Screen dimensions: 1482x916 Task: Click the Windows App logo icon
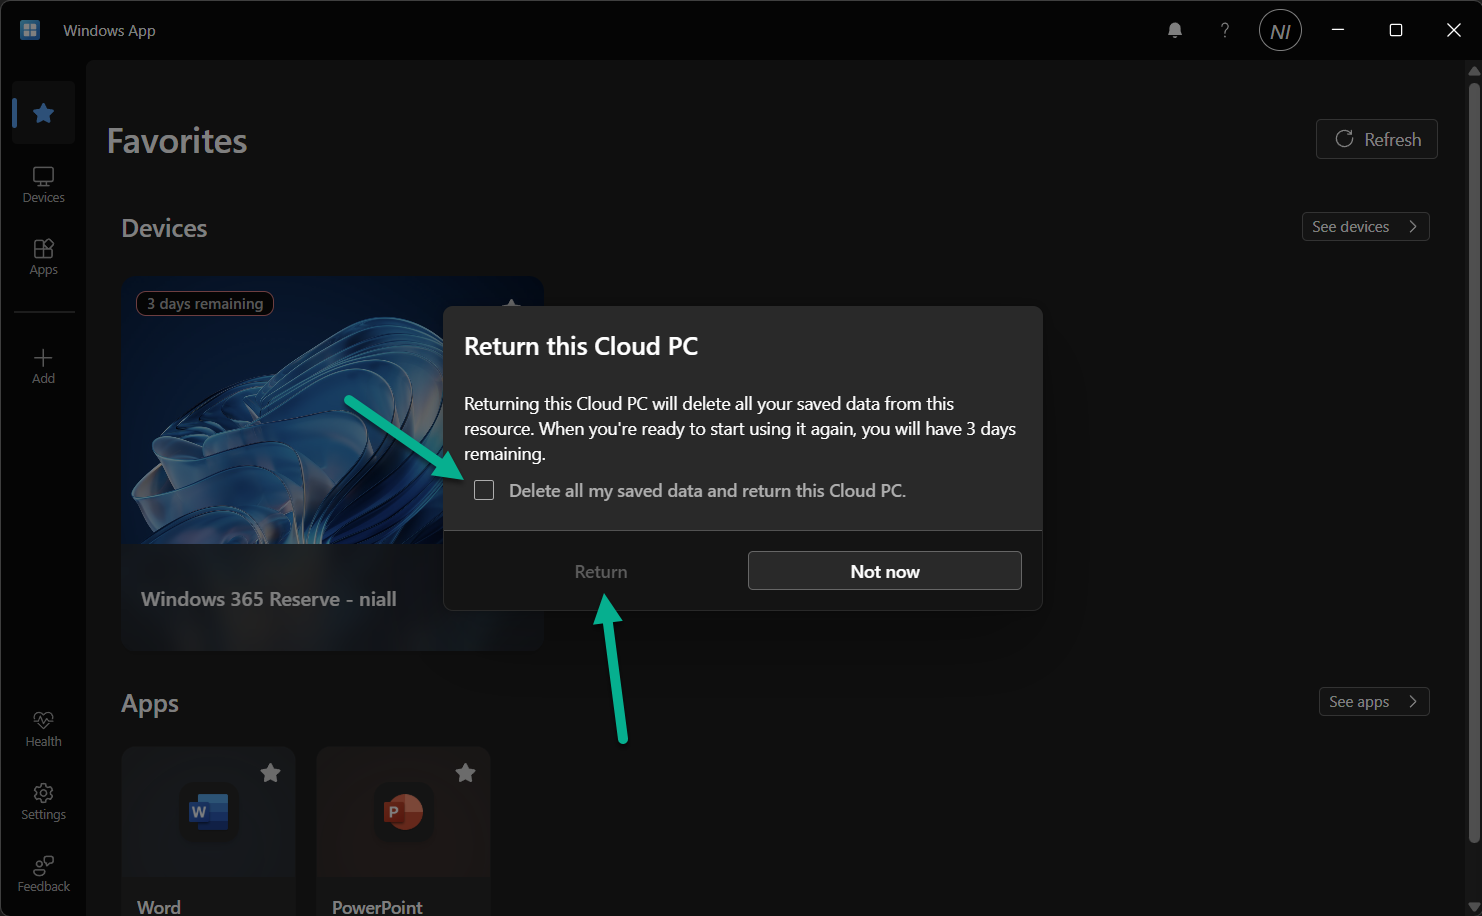30,30
